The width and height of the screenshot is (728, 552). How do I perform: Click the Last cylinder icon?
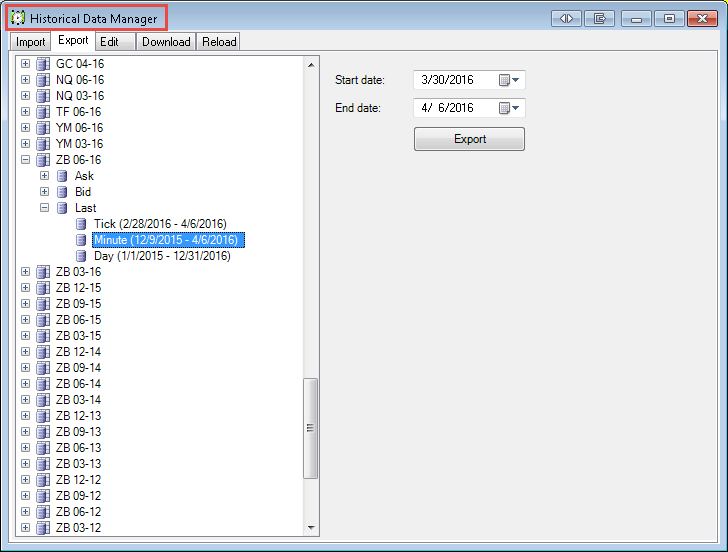click(x=62, y=208)
